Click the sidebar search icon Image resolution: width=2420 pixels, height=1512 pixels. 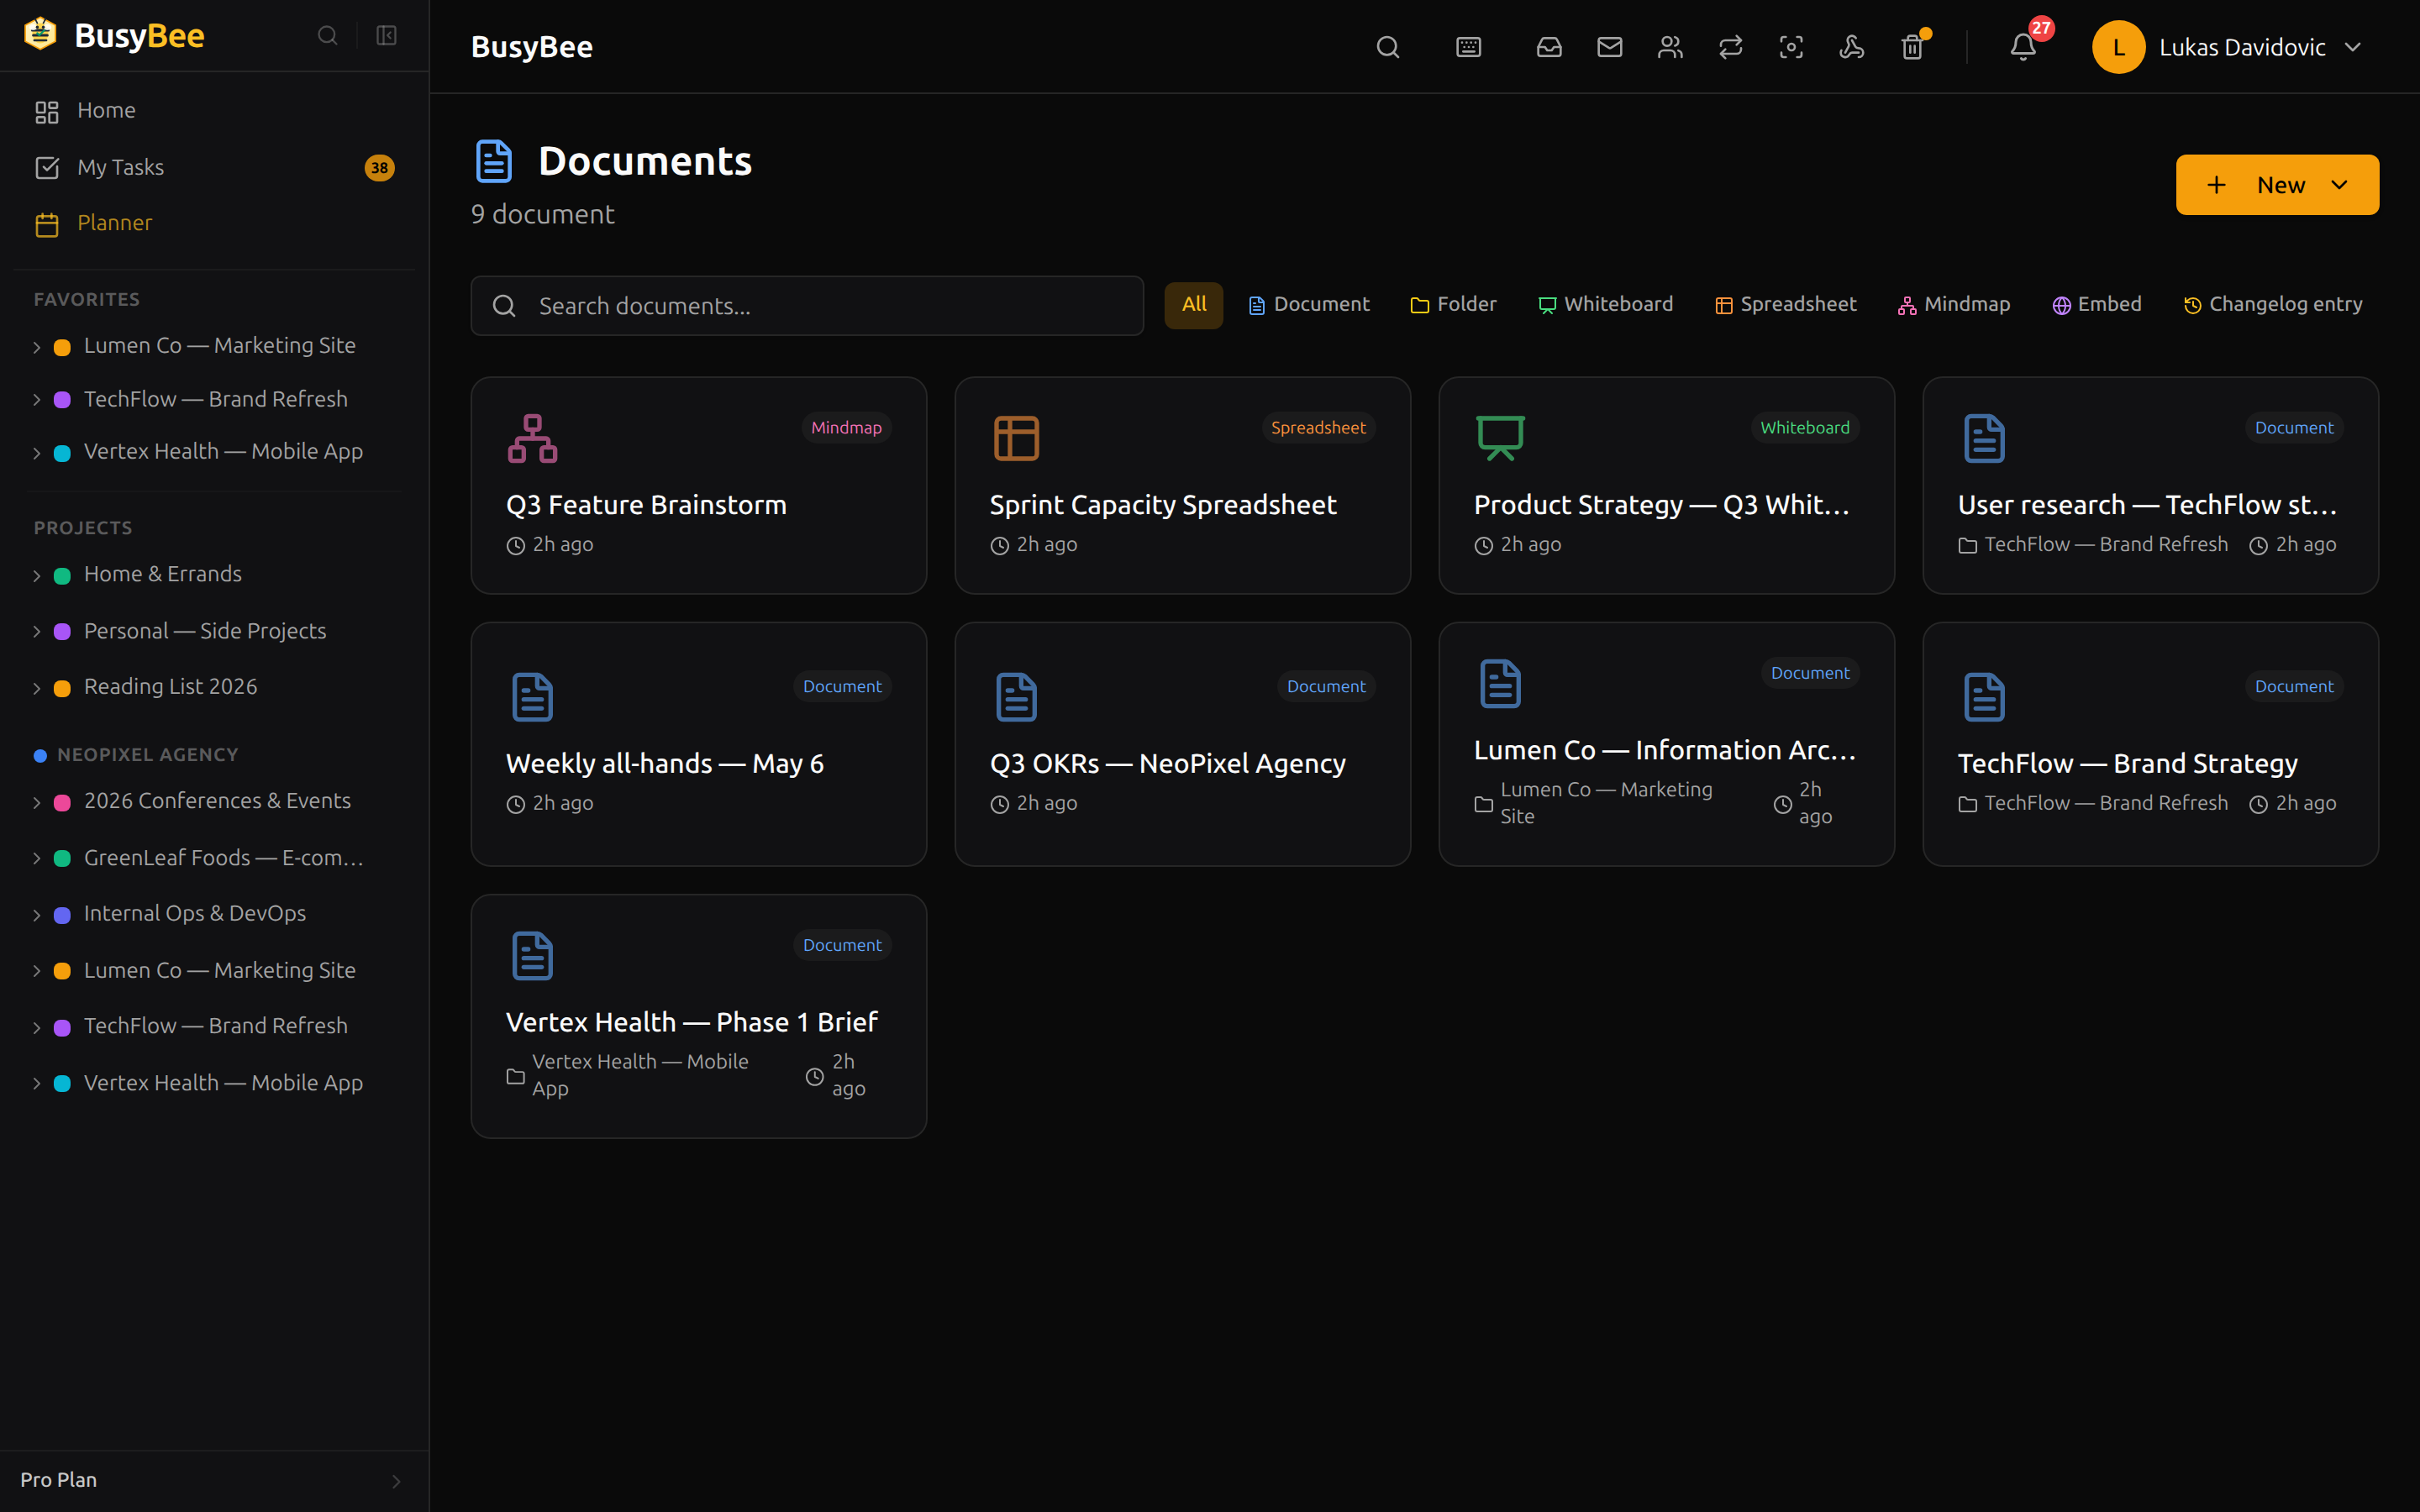[327, 36]
